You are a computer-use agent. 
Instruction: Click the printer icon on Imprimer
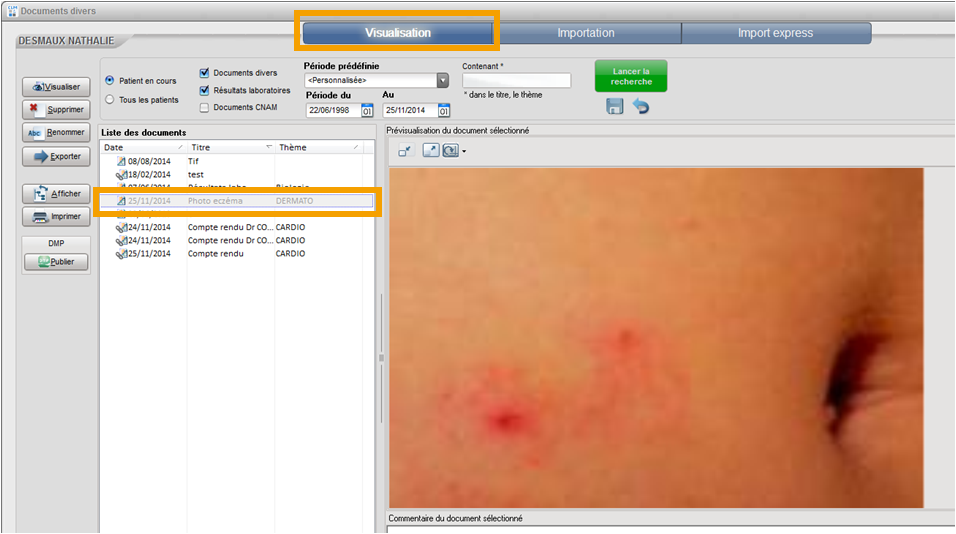[x=40, y=217]
